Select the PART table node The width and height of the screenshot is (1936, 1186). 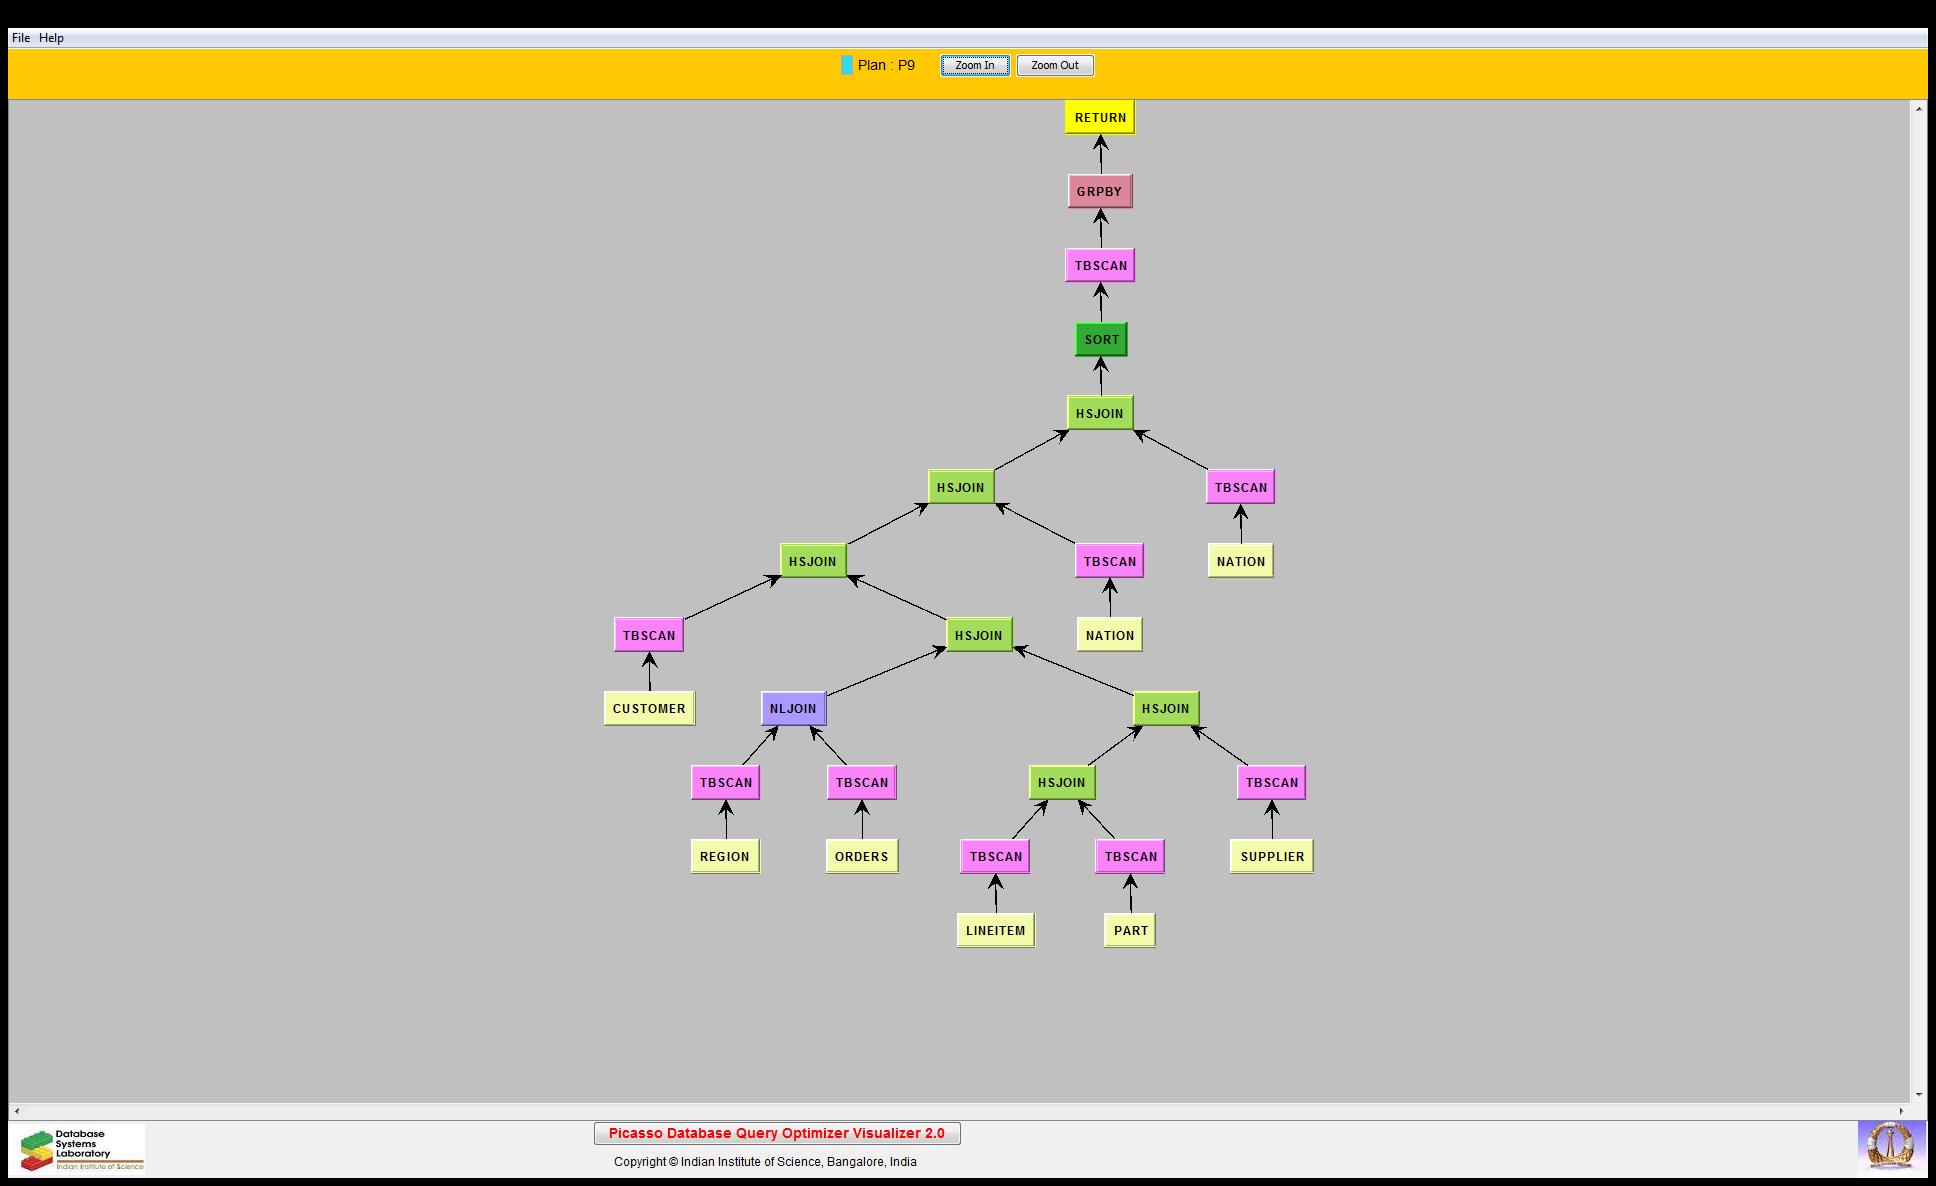coord(1130,930)
